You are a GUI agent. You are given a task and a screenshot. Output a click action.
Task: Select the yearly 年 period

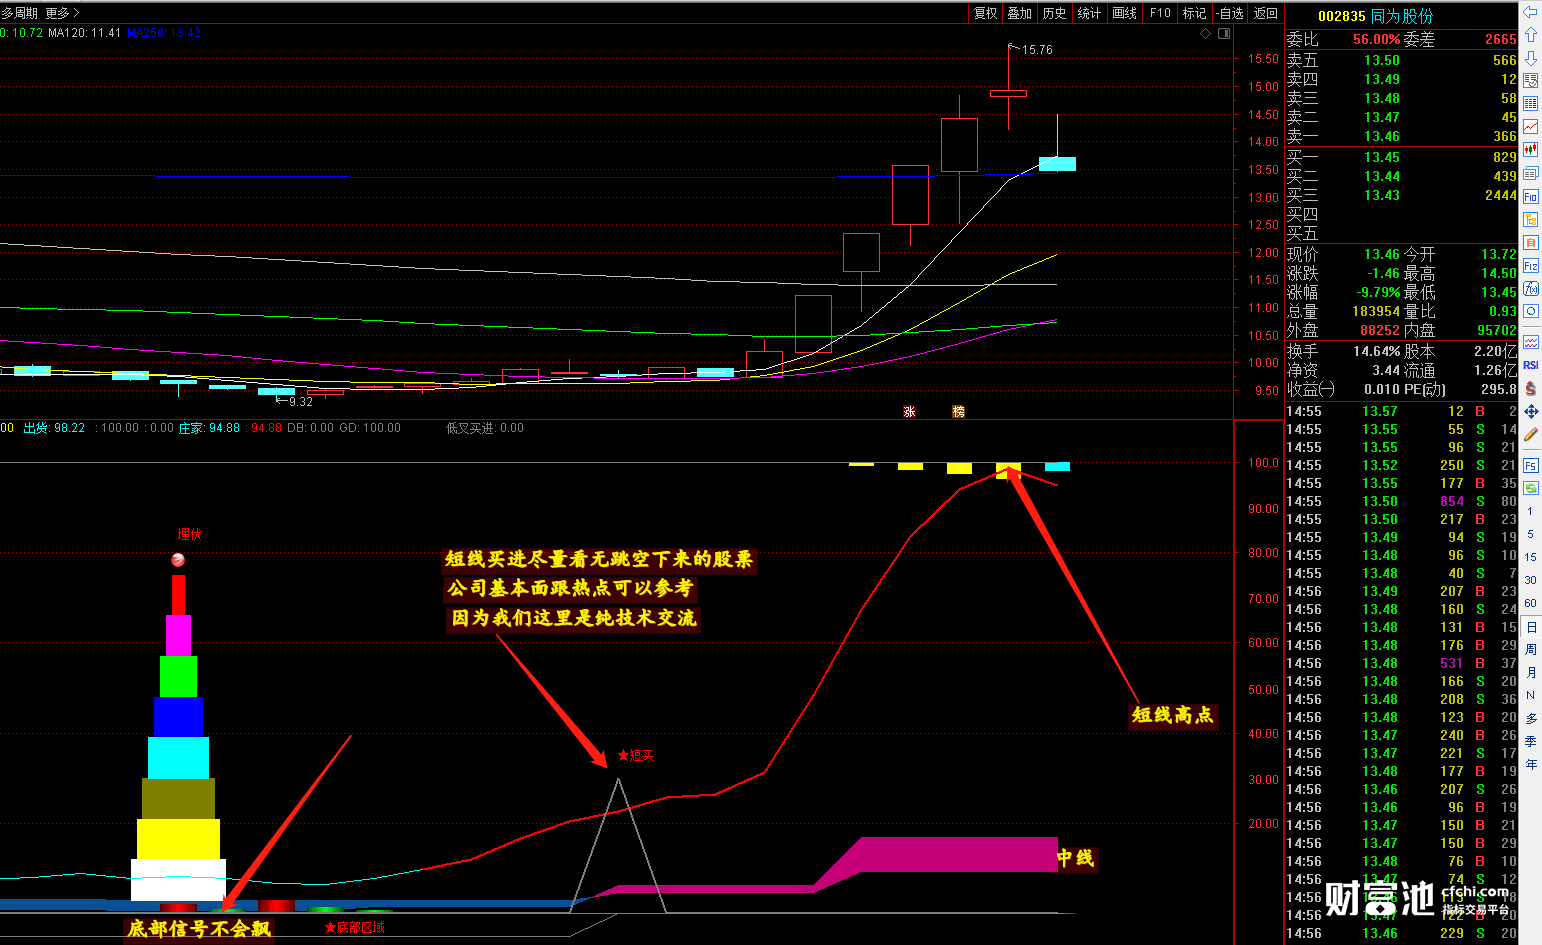coord(1530,764)
